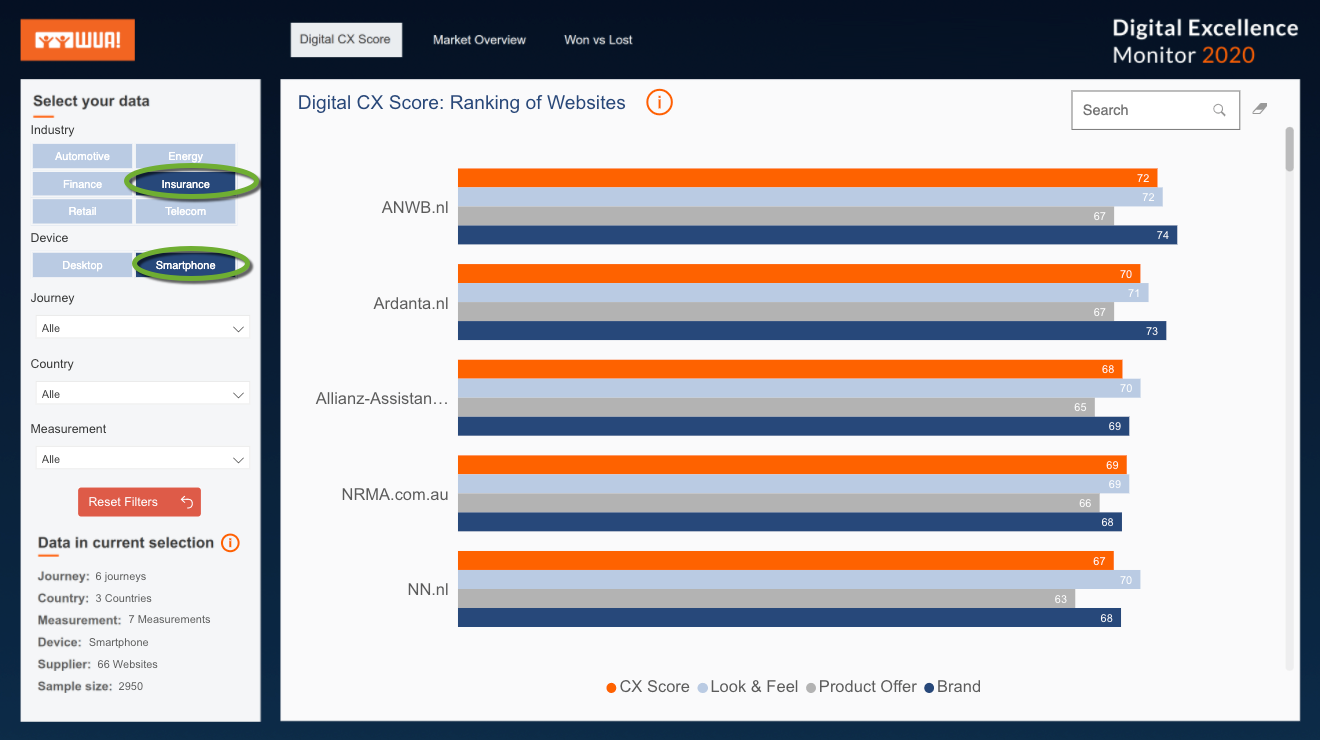1320x740 pixels.
Task: Click the Ardanta.nl website label
Action: click(x=411, y=303)
